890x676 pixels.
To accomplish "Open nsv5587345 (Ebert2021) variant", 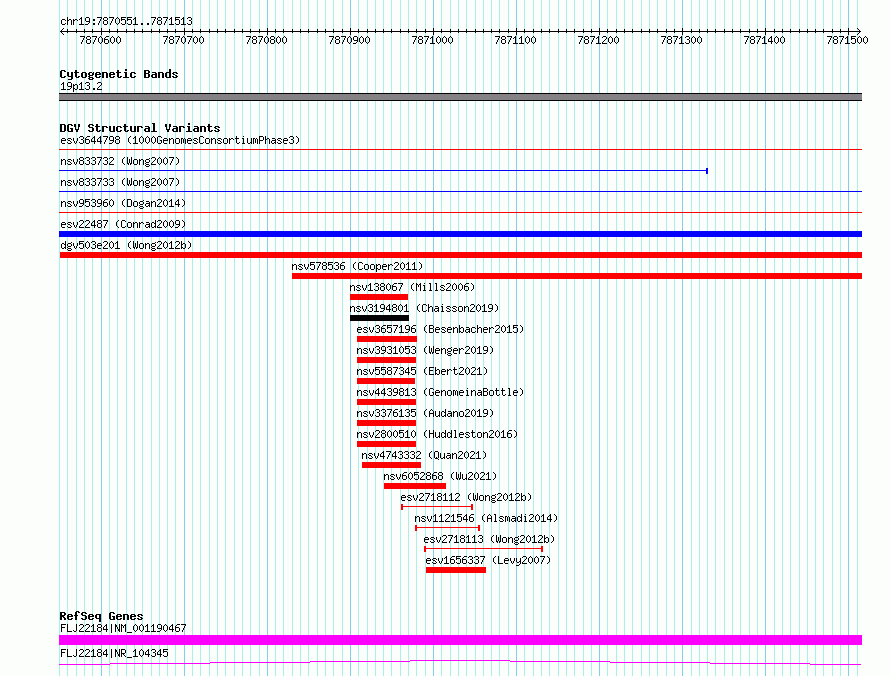I will click(422, 371).
